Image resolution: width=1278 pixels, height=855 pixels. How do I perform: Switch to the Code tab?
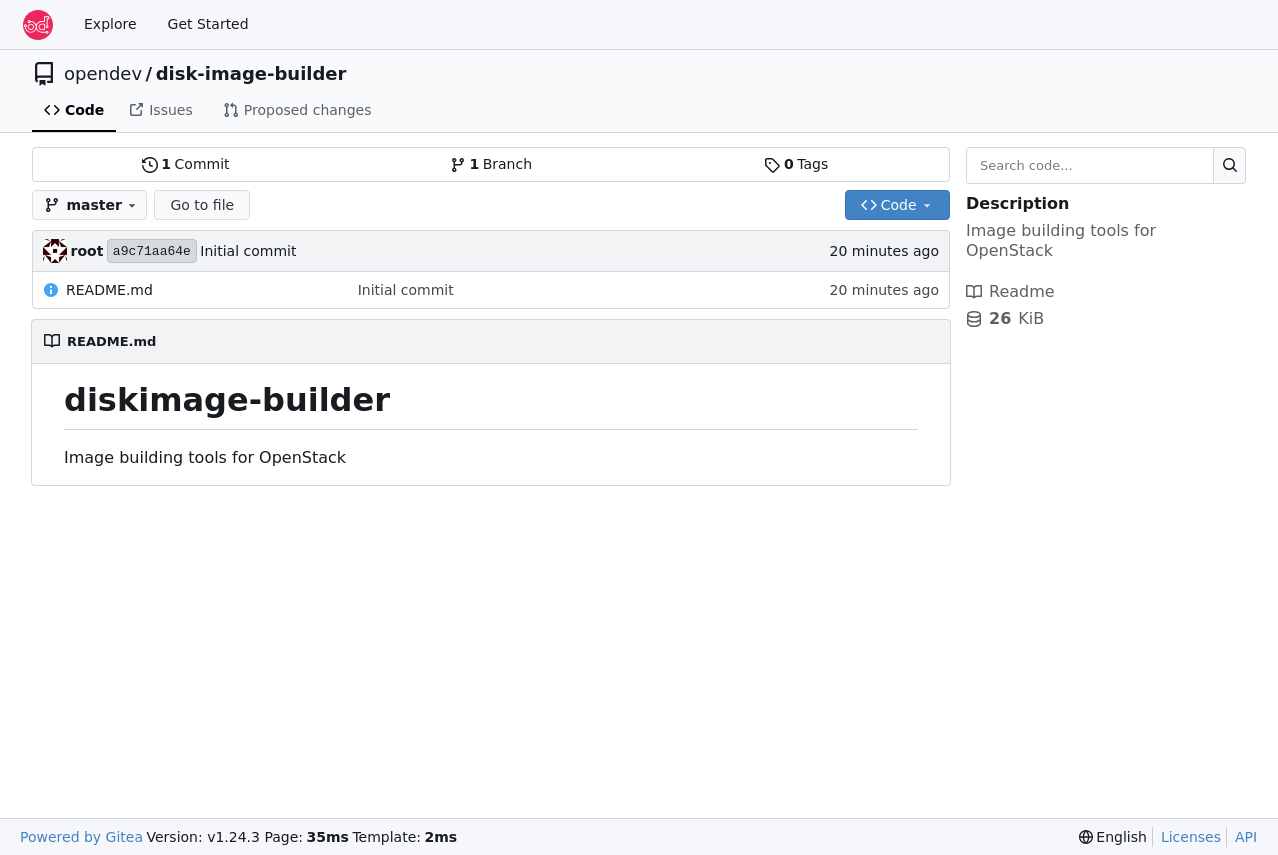[x=74, y=110]
